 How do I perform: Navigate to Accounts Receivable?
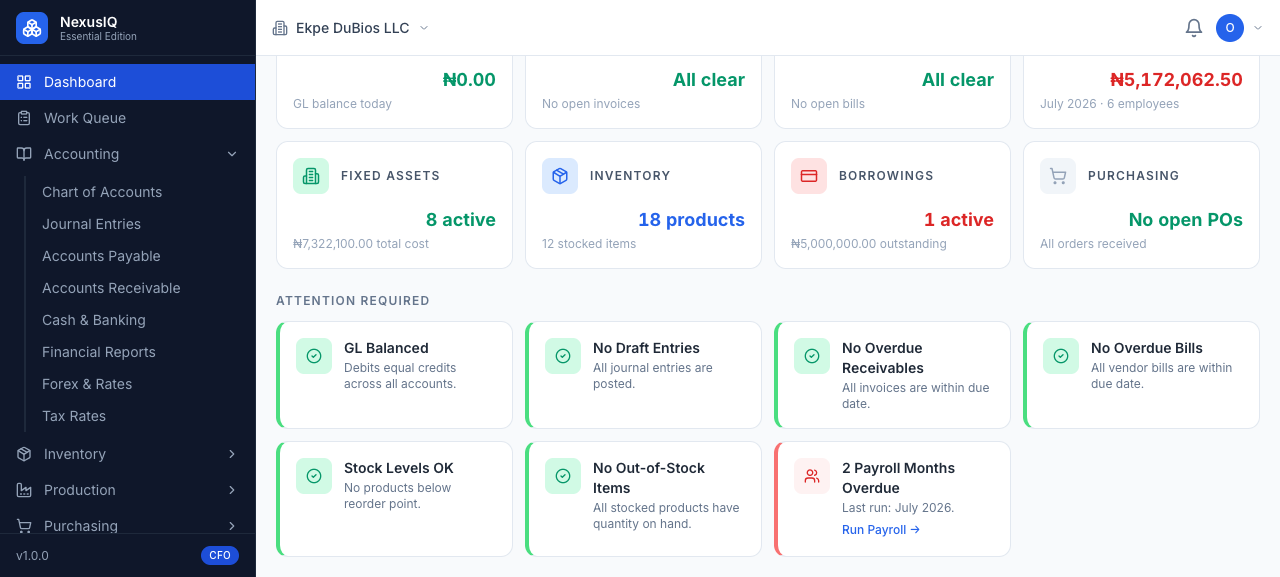111,288
